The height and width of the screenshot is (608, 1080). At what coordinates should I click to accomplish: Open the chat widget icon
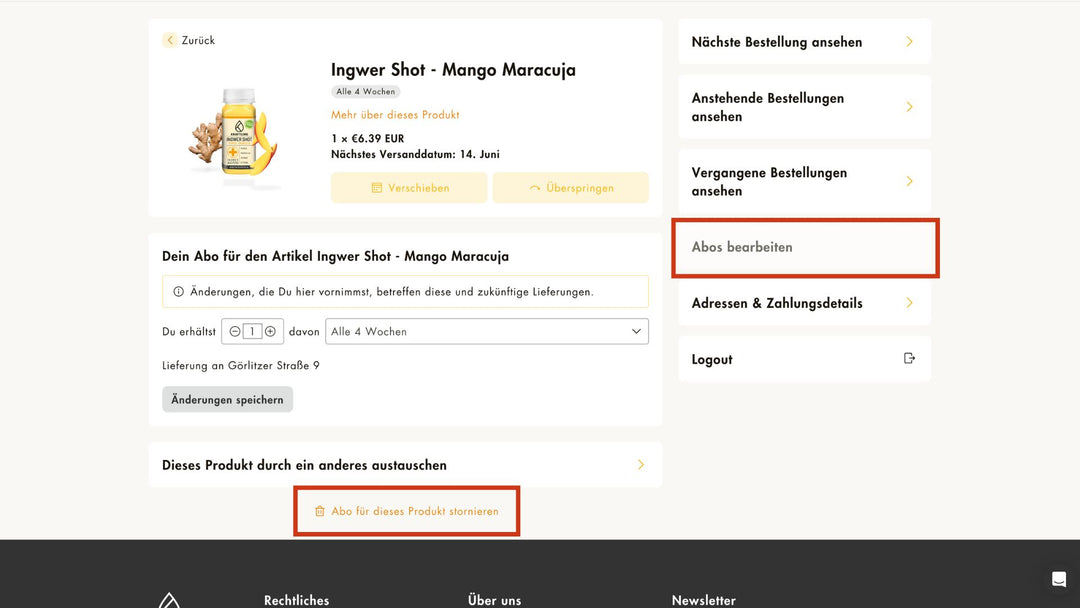click(x=1058, y=580)
